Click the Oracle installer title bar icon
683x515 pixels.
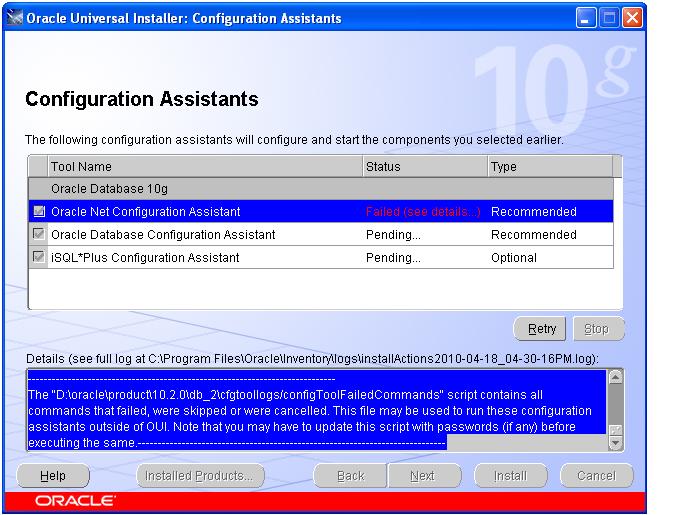click(x=14, y=18)
